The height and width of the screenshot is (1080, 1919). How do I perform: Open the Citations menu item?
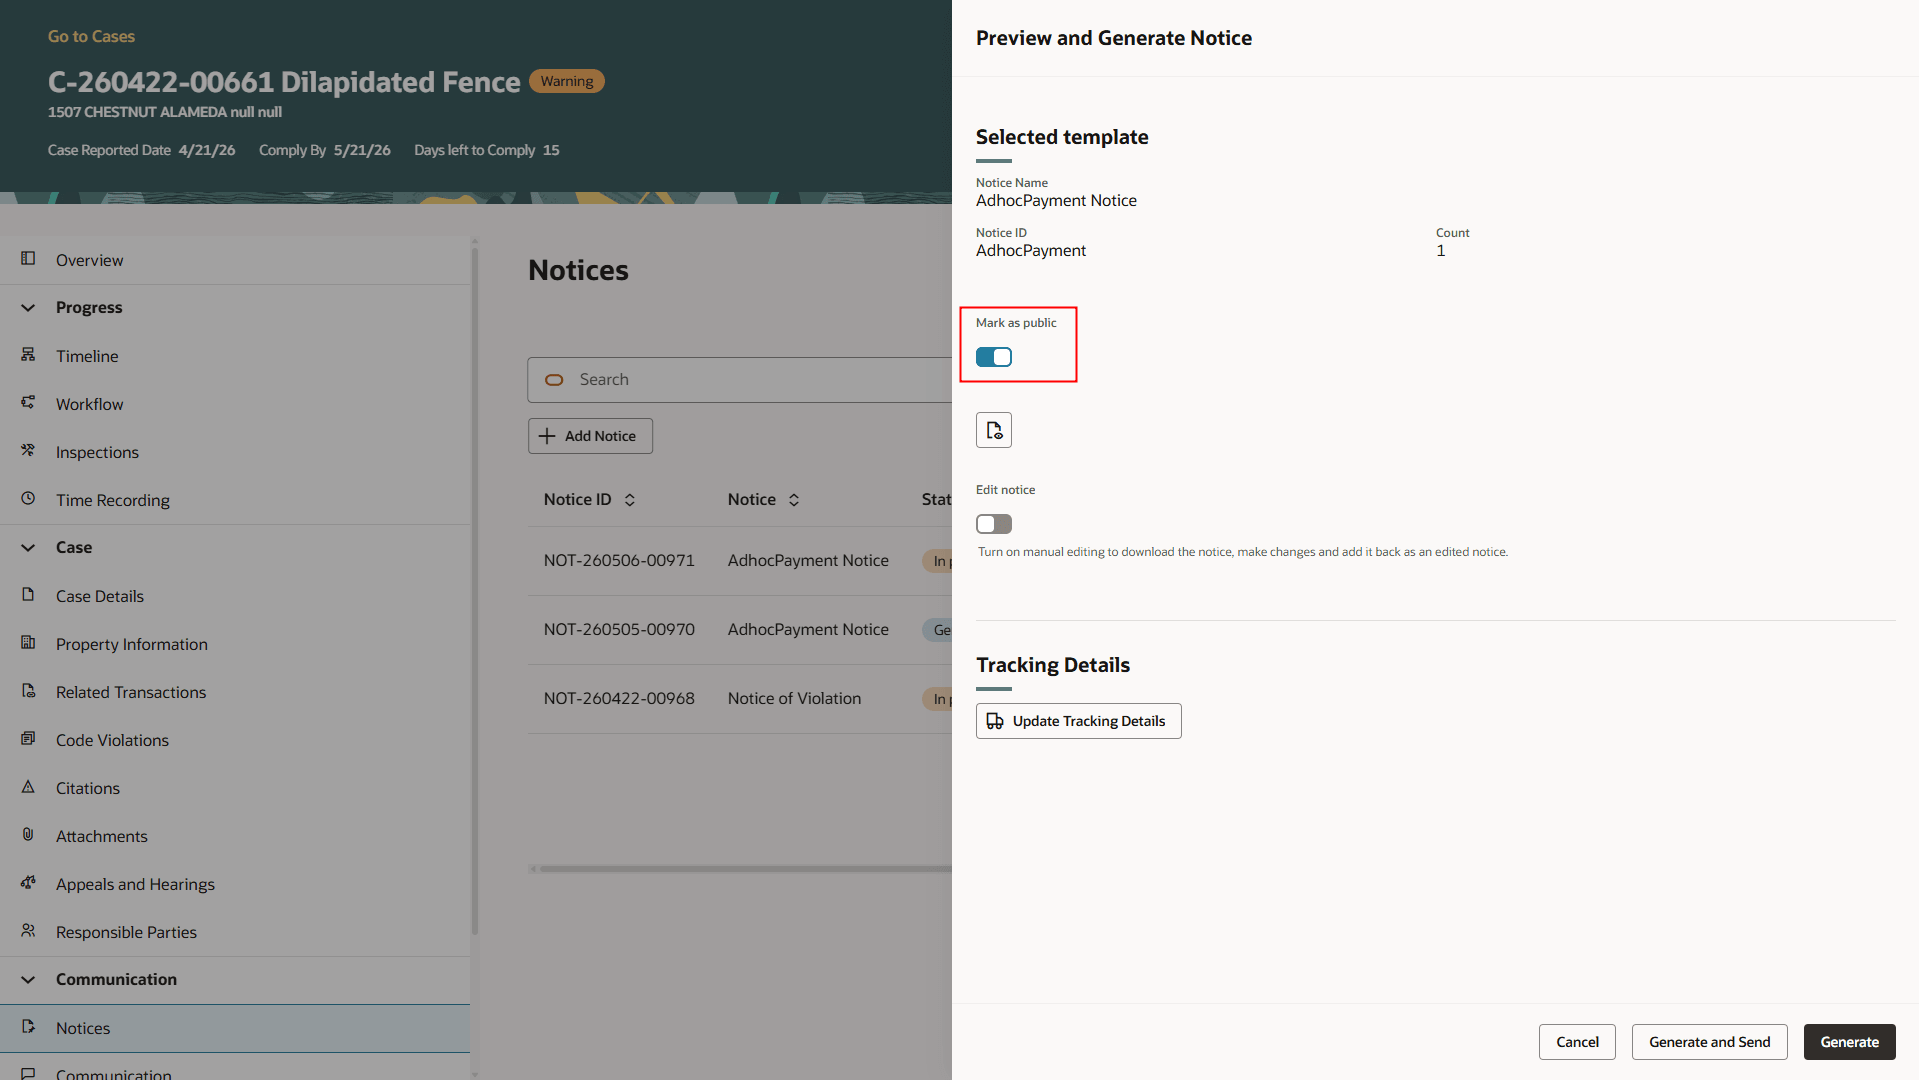(x=235, y=788)
